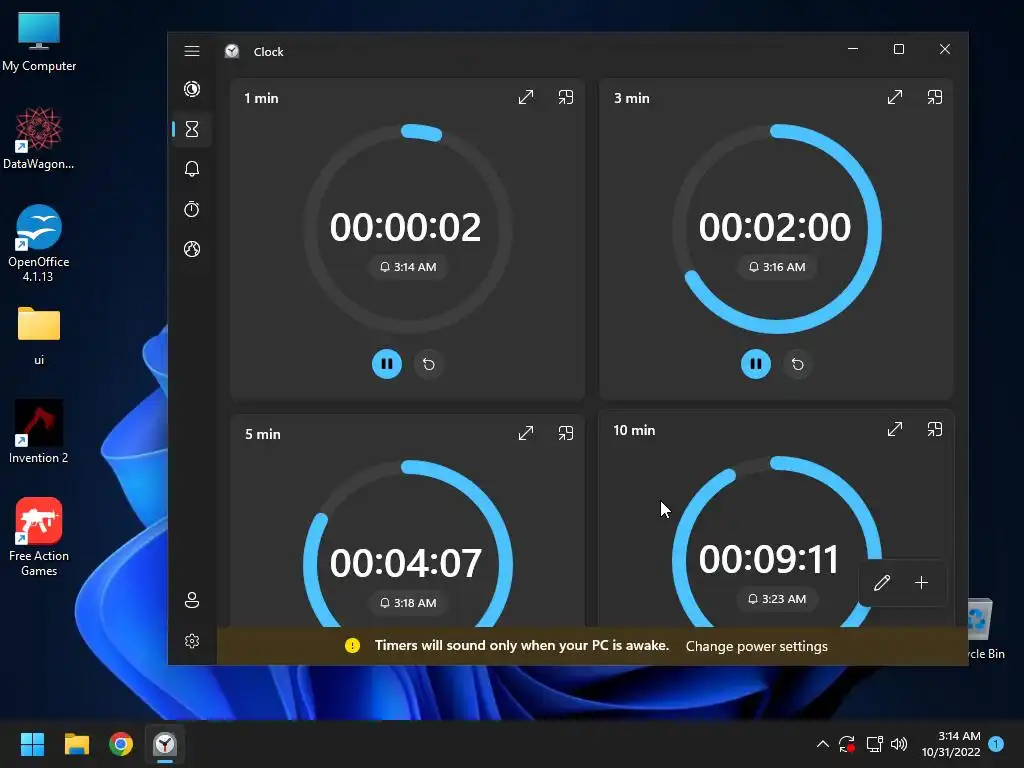Click the 10 min timer title
This screenshot has width=1024, height=768.
click(634, 430)
